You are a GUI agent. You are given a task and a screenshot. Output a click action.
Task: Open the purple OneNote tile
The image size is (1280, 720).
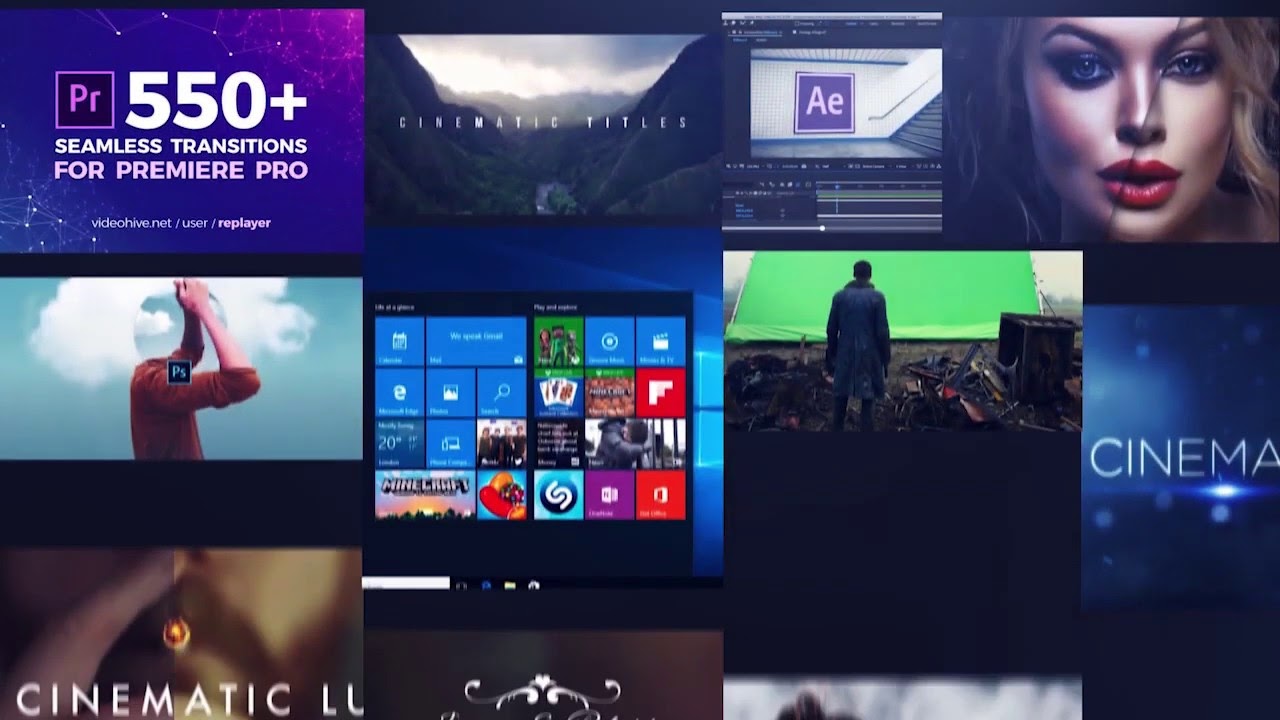pyautogui.click(x=609, y=495)
